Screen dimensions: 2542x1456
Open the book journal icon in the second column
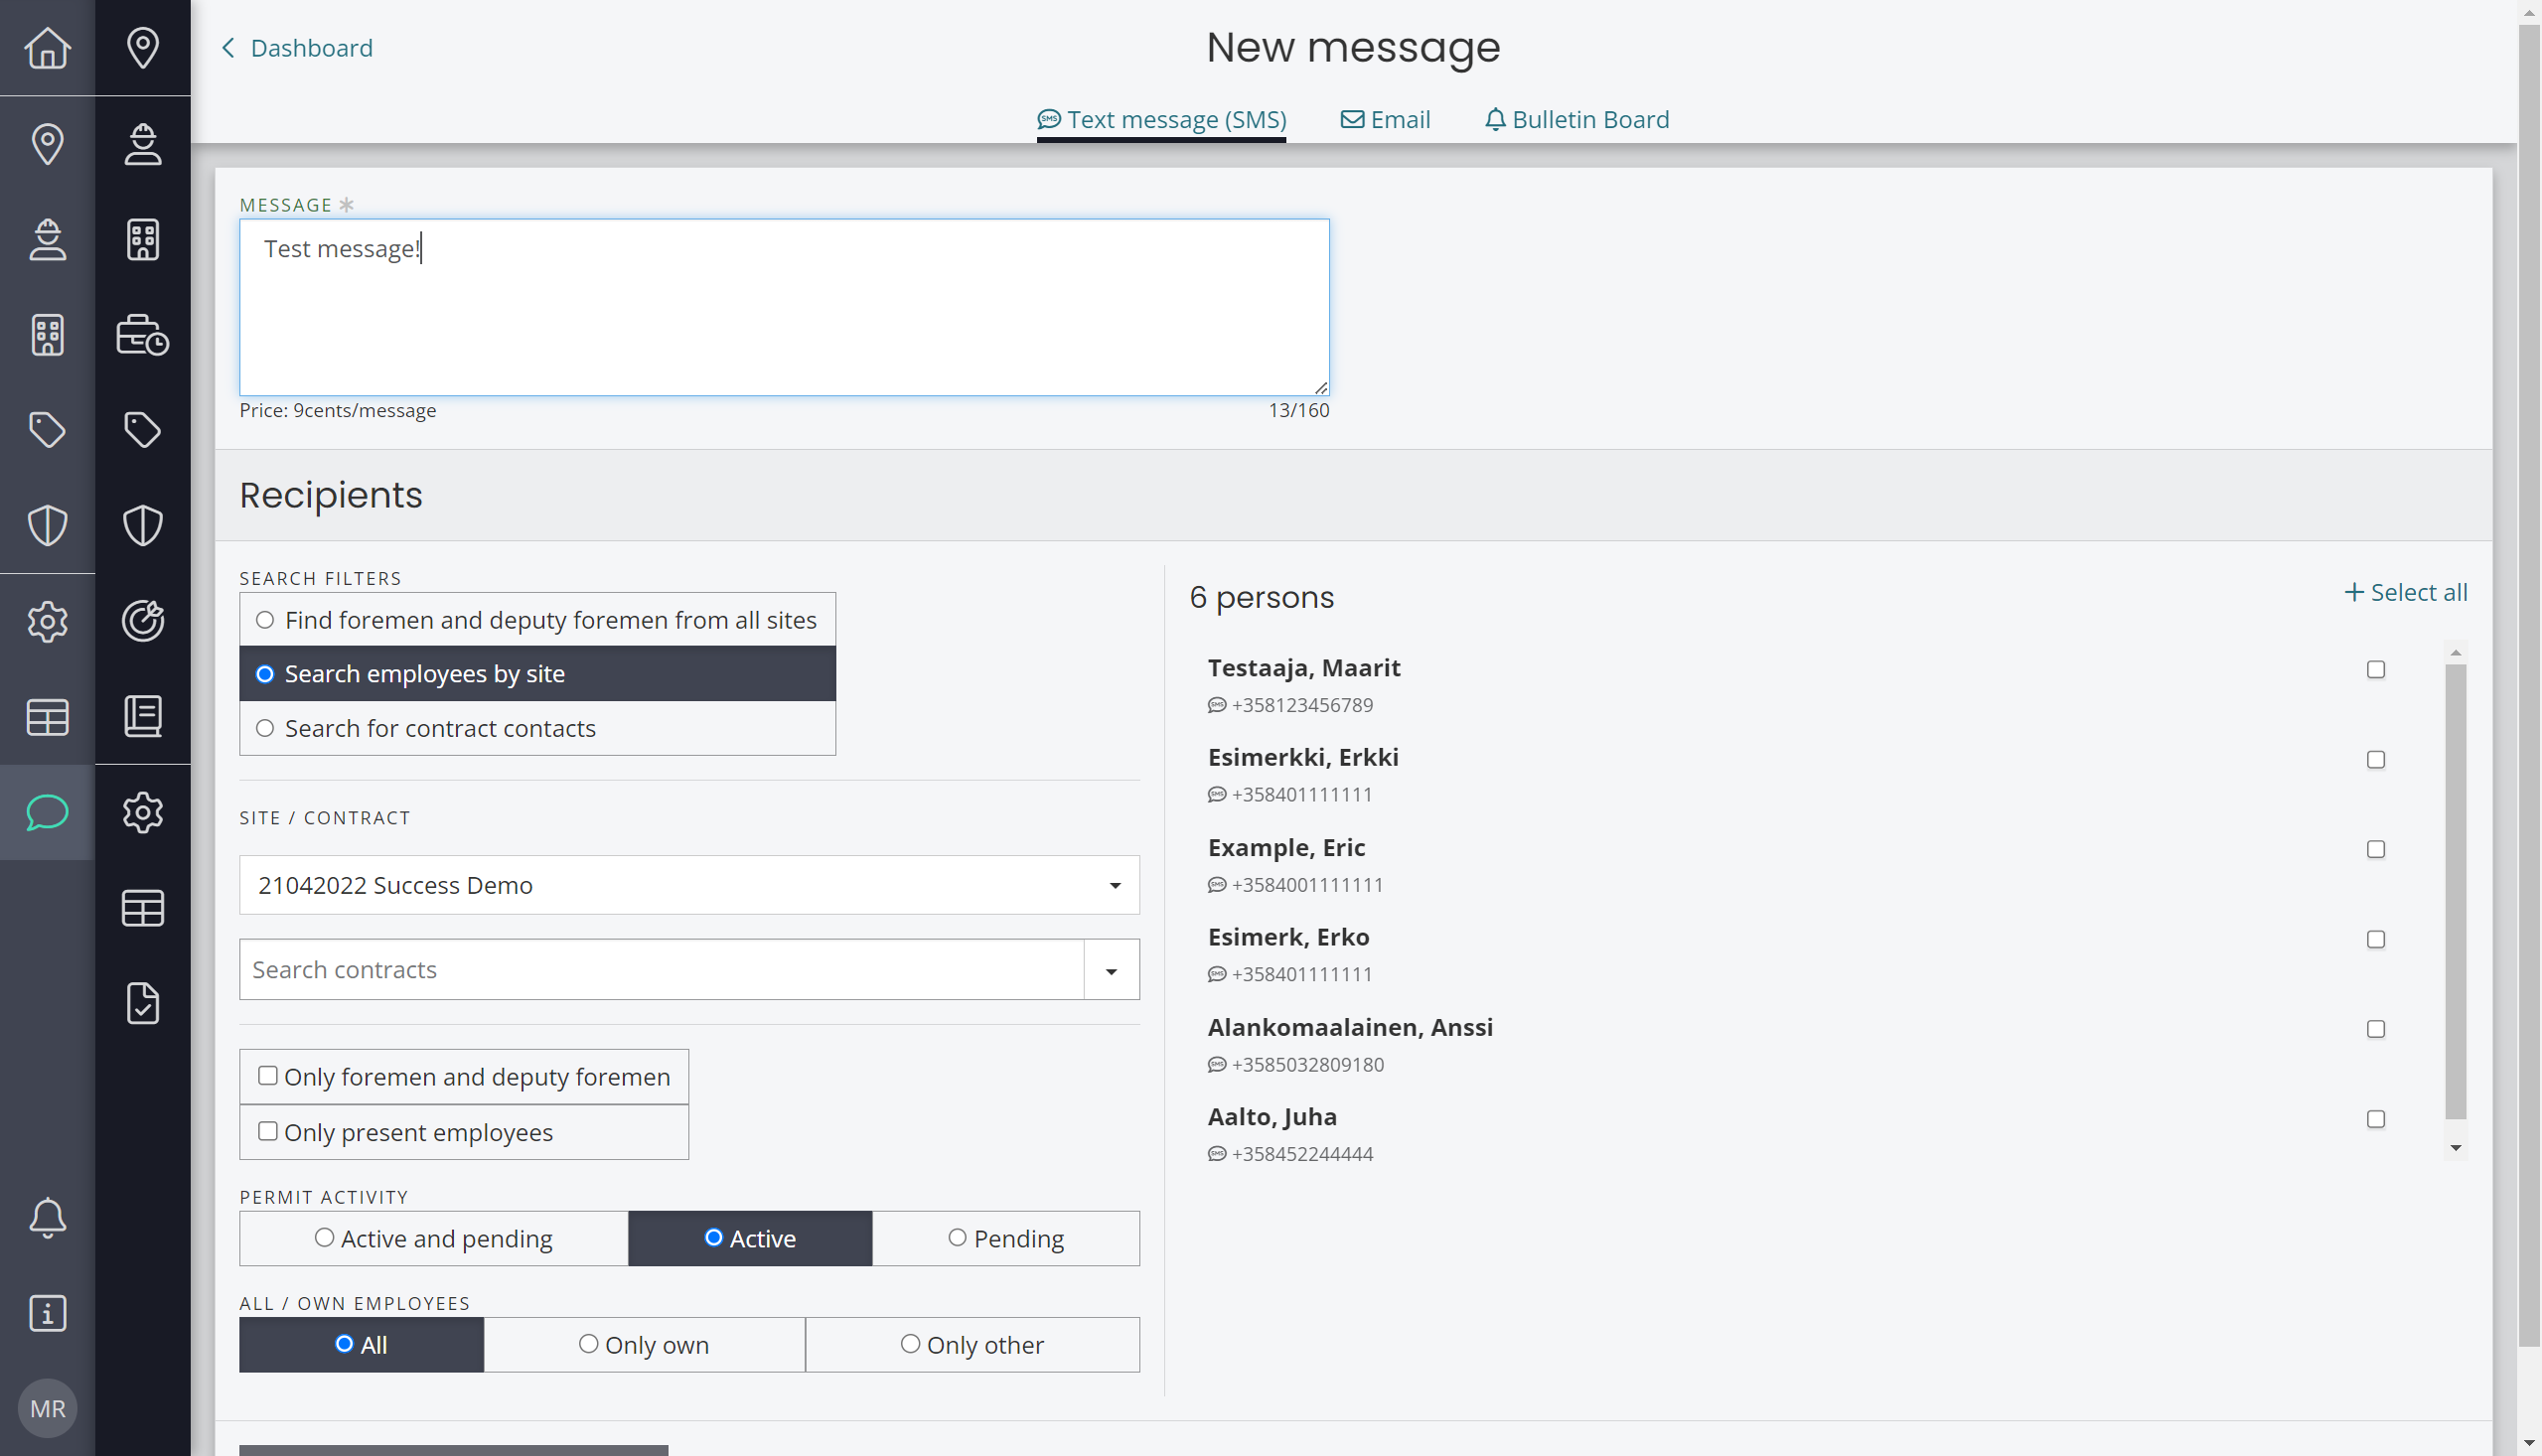click(143, 716)
